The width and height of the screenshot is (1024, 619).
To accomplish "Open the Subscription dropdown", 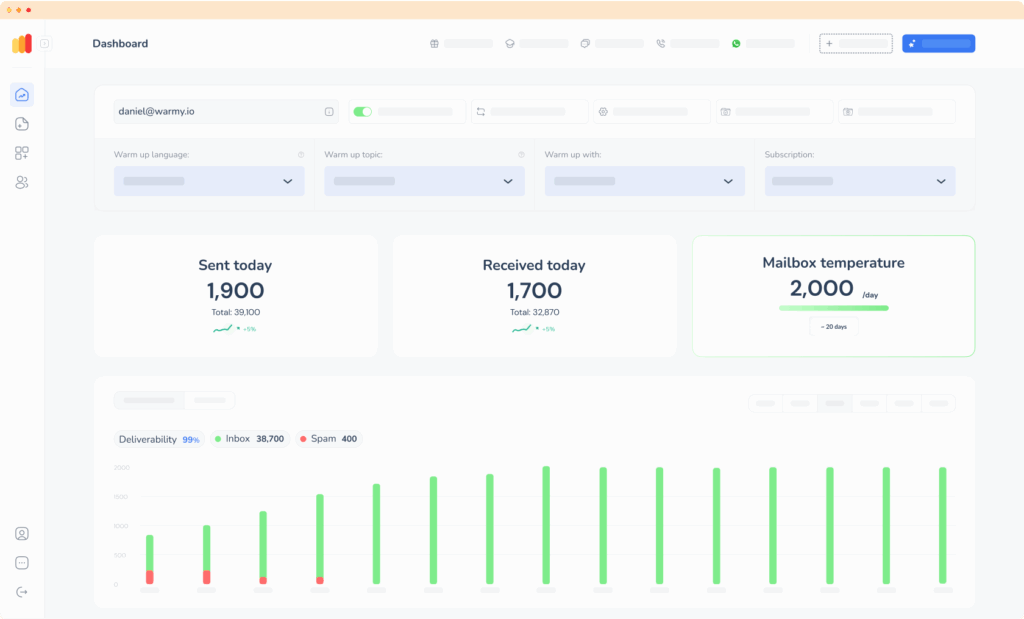I will [860, 181].
